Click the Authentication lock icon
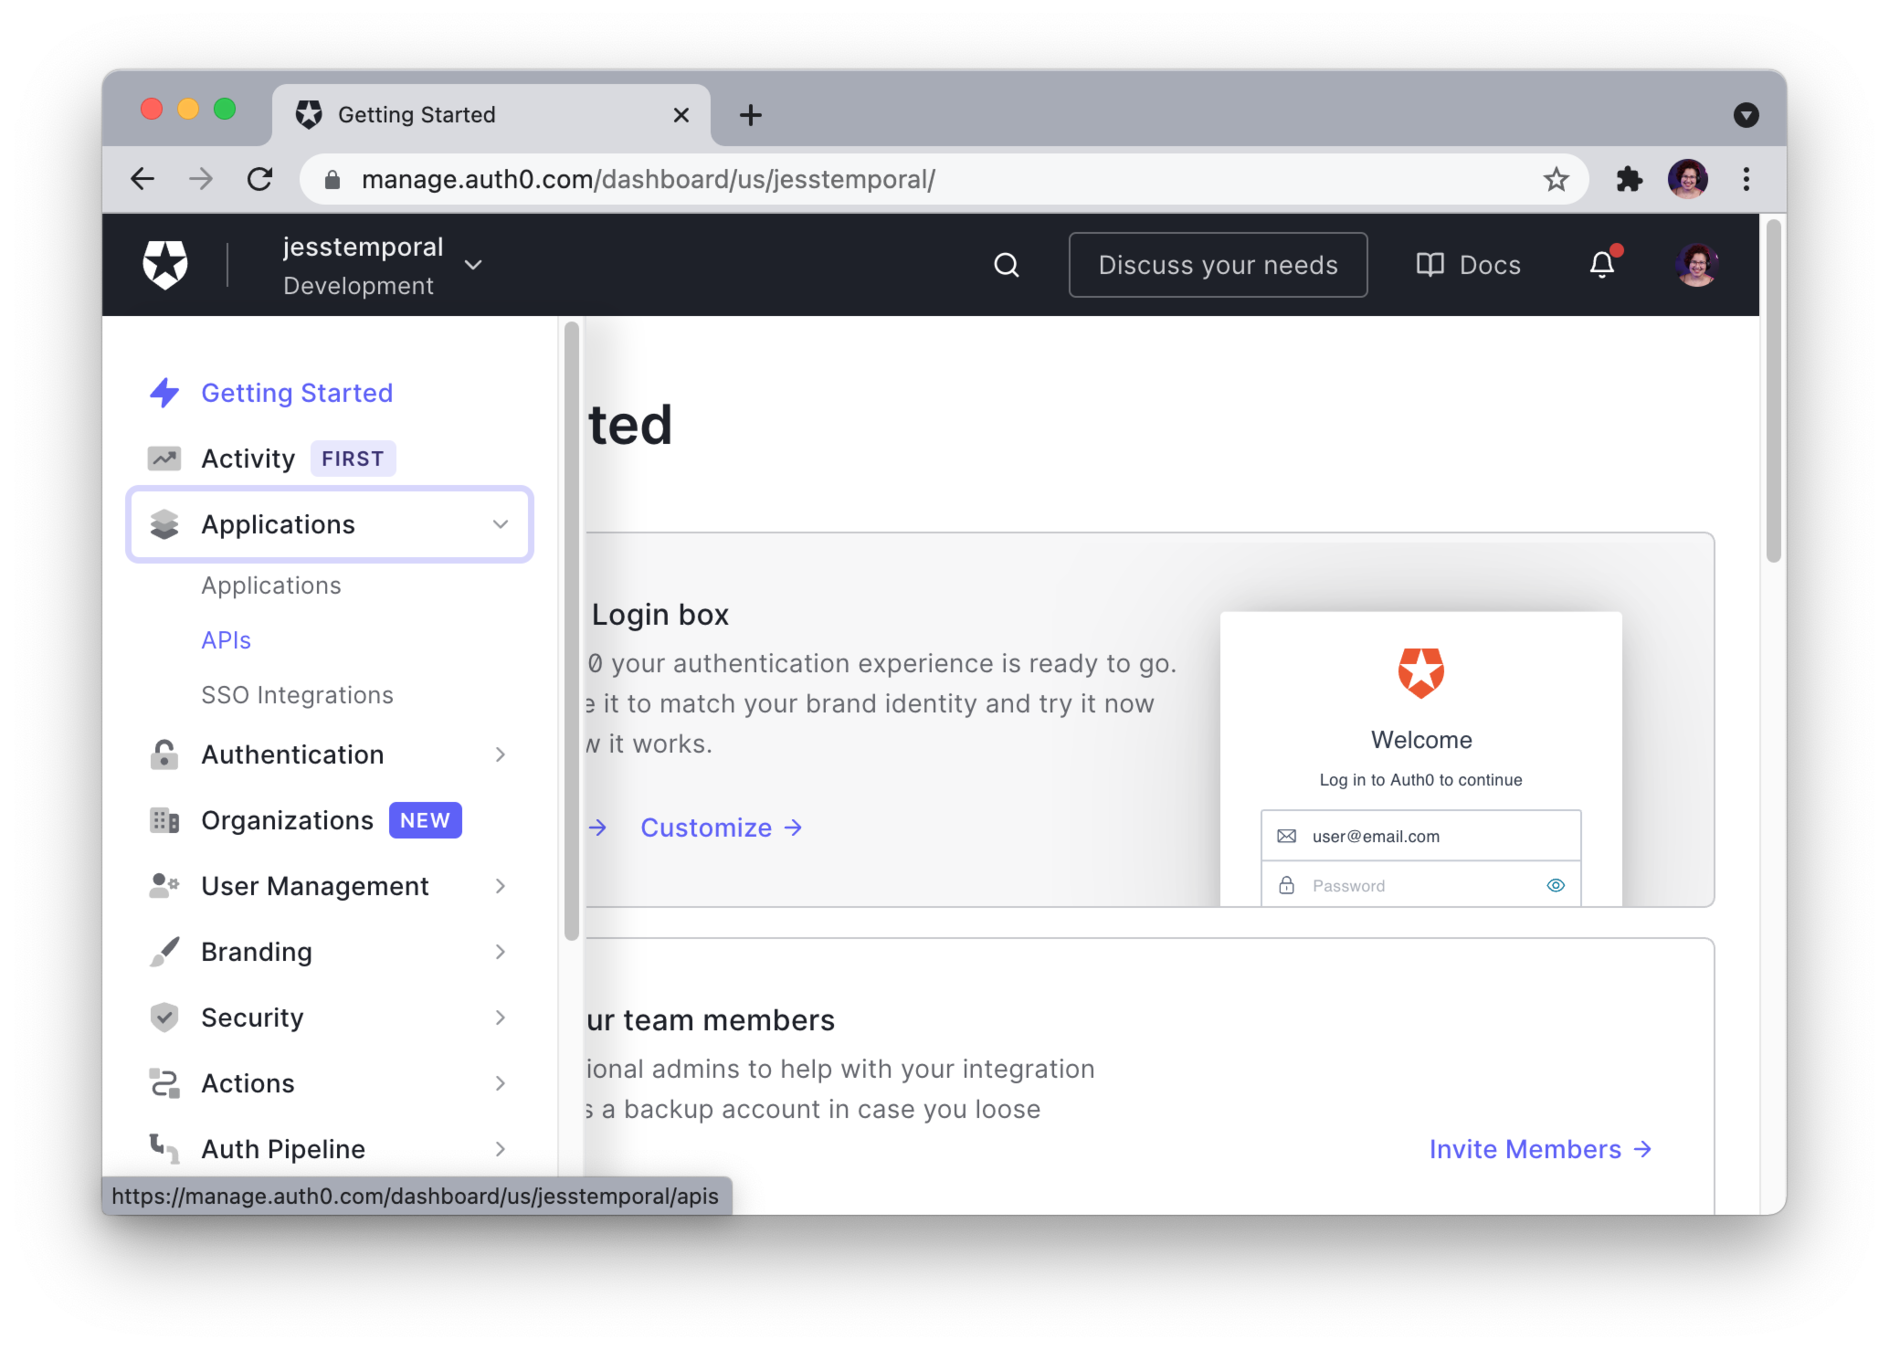1889x1350 pixels. [164, 755]
